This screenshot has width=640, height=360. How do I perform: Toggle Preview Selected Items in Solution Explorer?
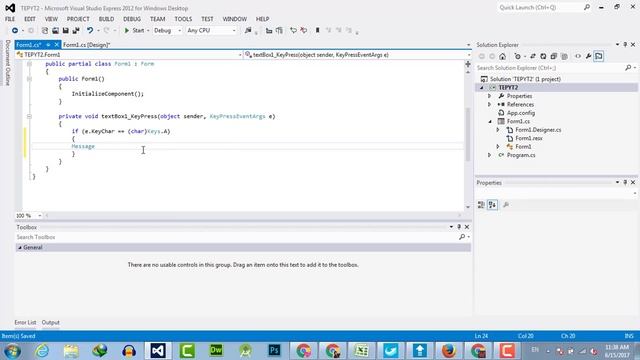[x=599, y=56]
